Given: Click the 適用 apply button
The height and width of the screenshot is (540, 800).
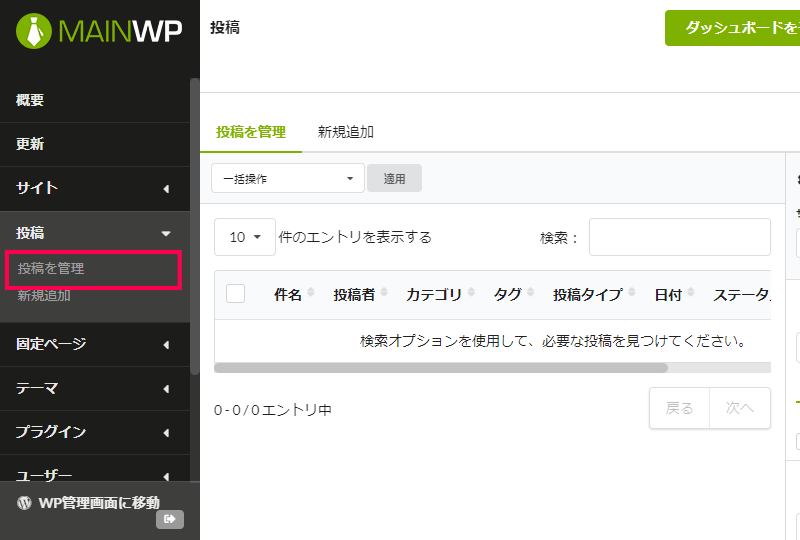Looking at the screenshot, I should tap(394, 178).
